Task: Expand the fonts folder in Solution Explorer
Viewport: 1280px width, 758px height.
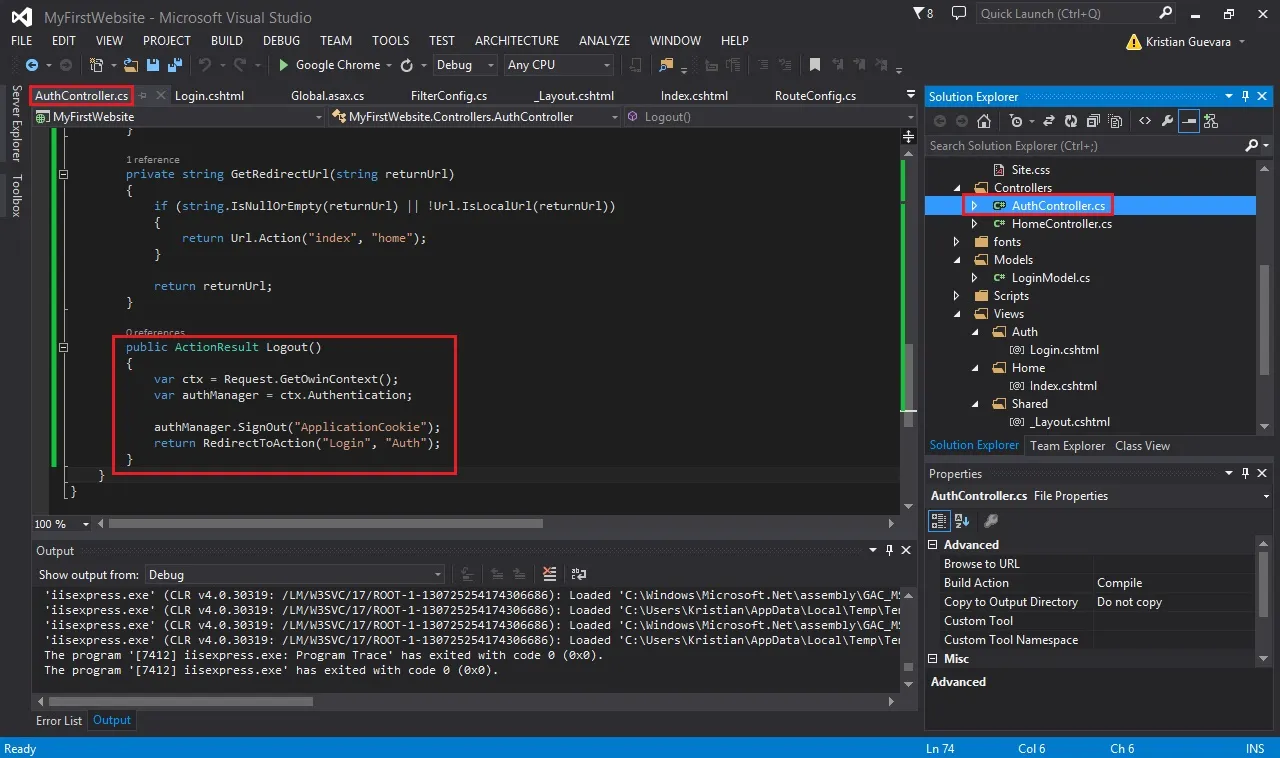Action: [957, 242]
